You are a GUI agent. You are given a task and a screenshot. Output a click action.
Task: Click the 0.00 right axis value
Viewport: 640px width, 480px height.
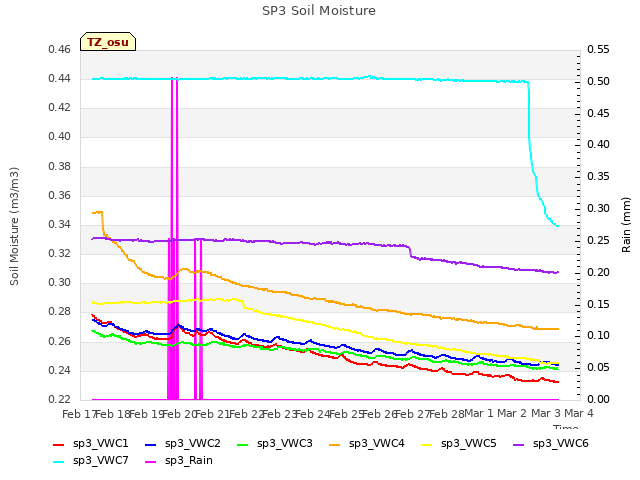click(598, 399)
